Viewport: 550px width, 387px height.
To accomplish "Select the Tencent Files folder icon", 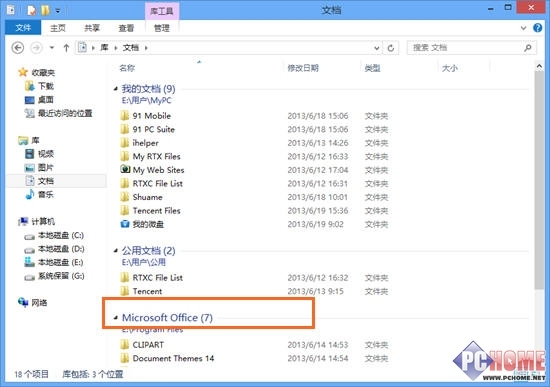I will (x=125, y=211).
